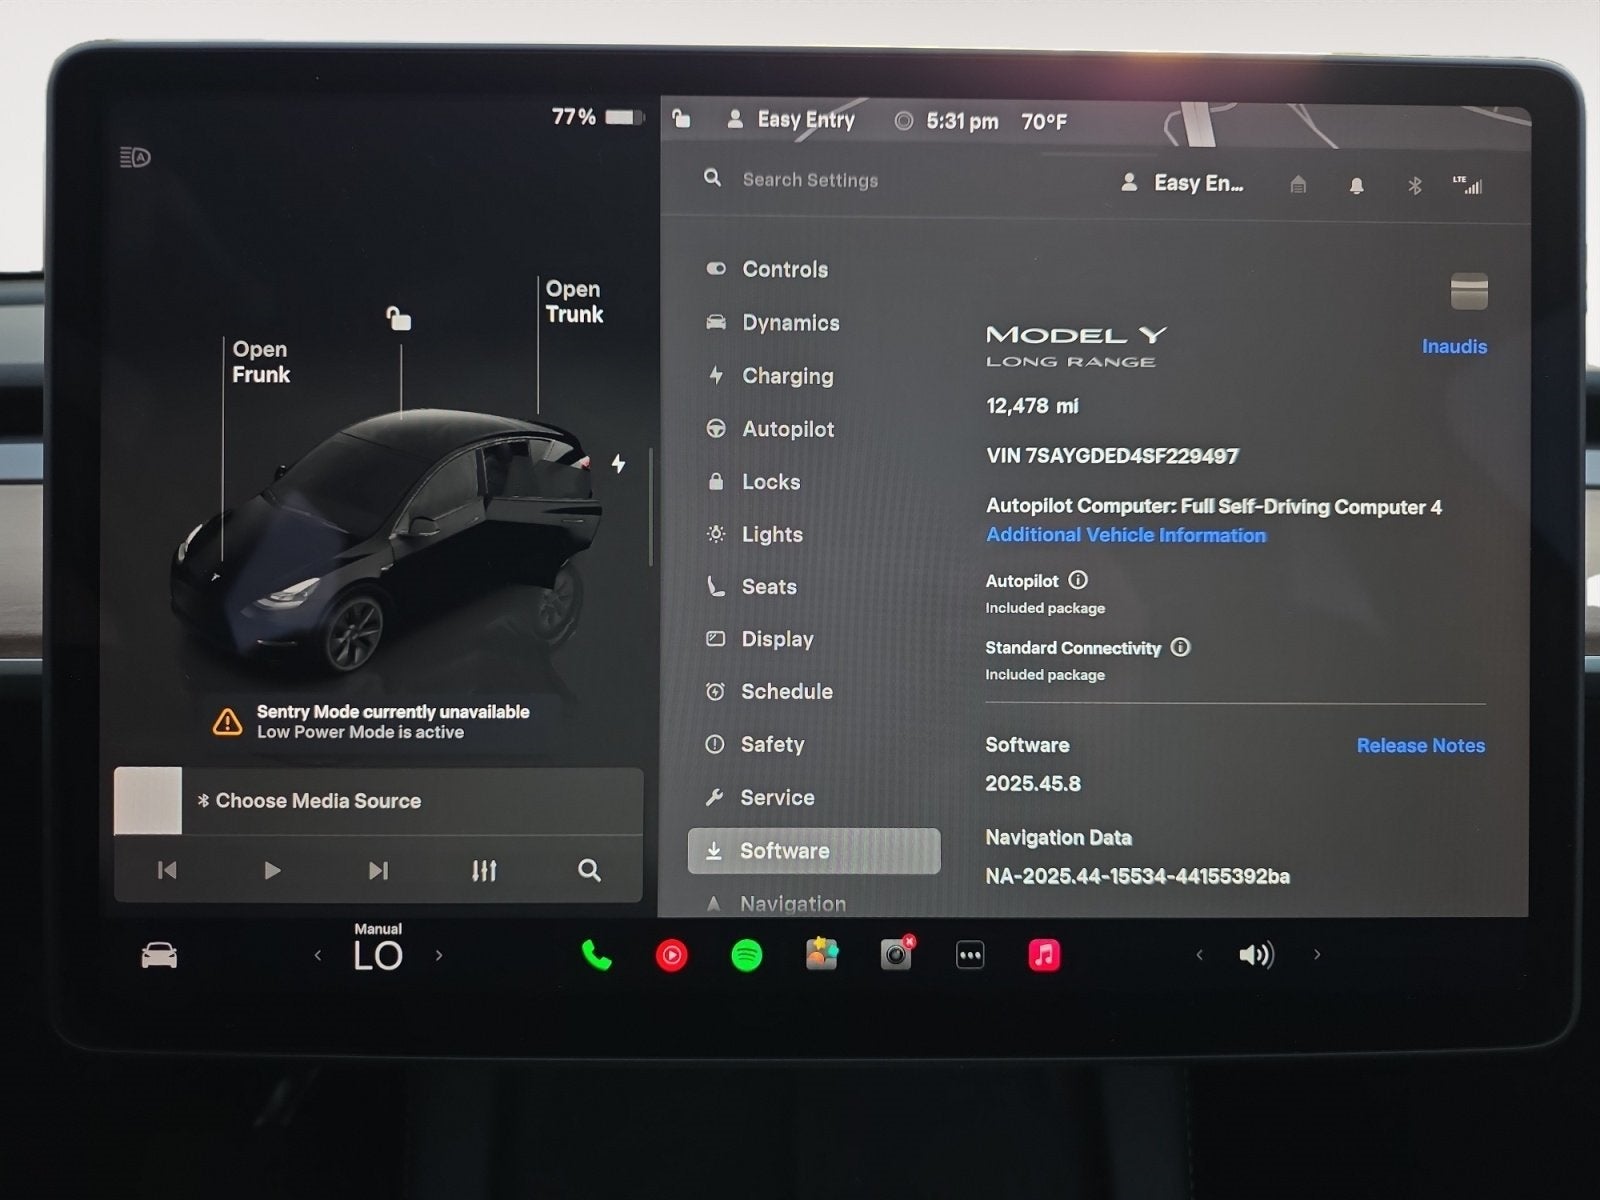Launch Apple Music from the app tray
Image resolution: width=1600 pixels, height=1200 pixels.
[1043, 955]
